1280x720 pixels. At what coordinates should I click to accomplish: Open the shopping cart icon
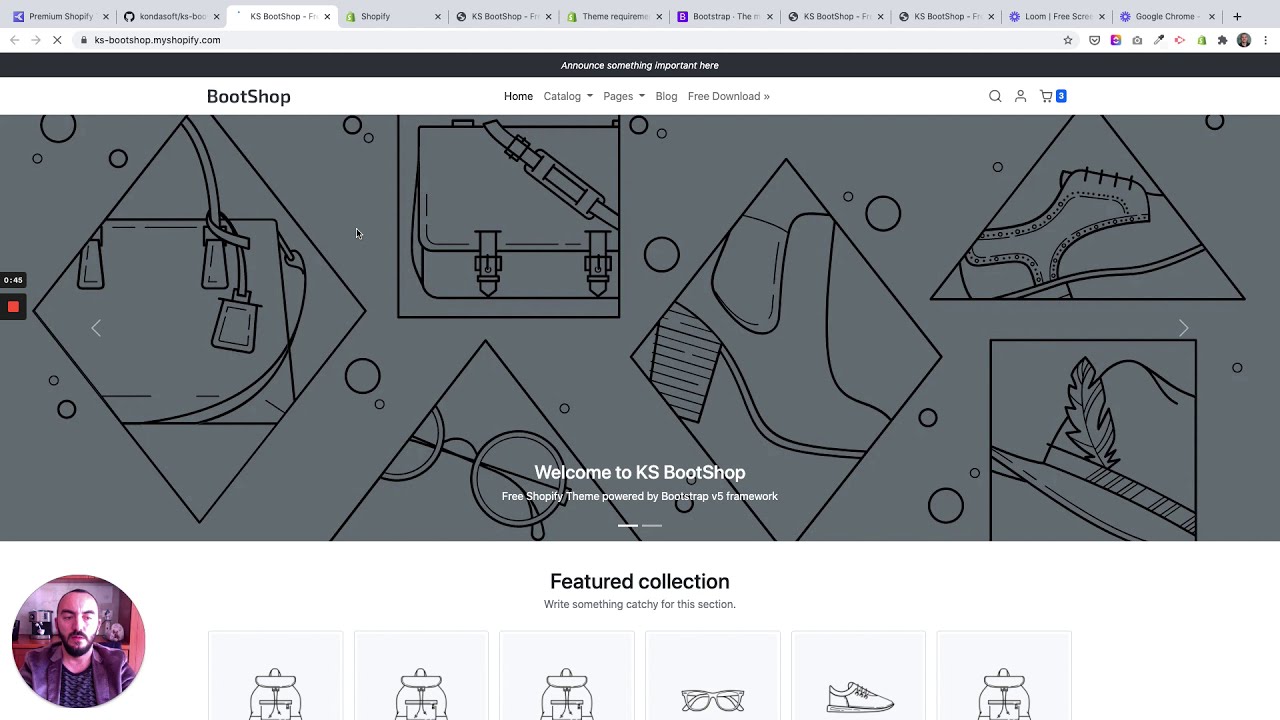(1046, 96)
